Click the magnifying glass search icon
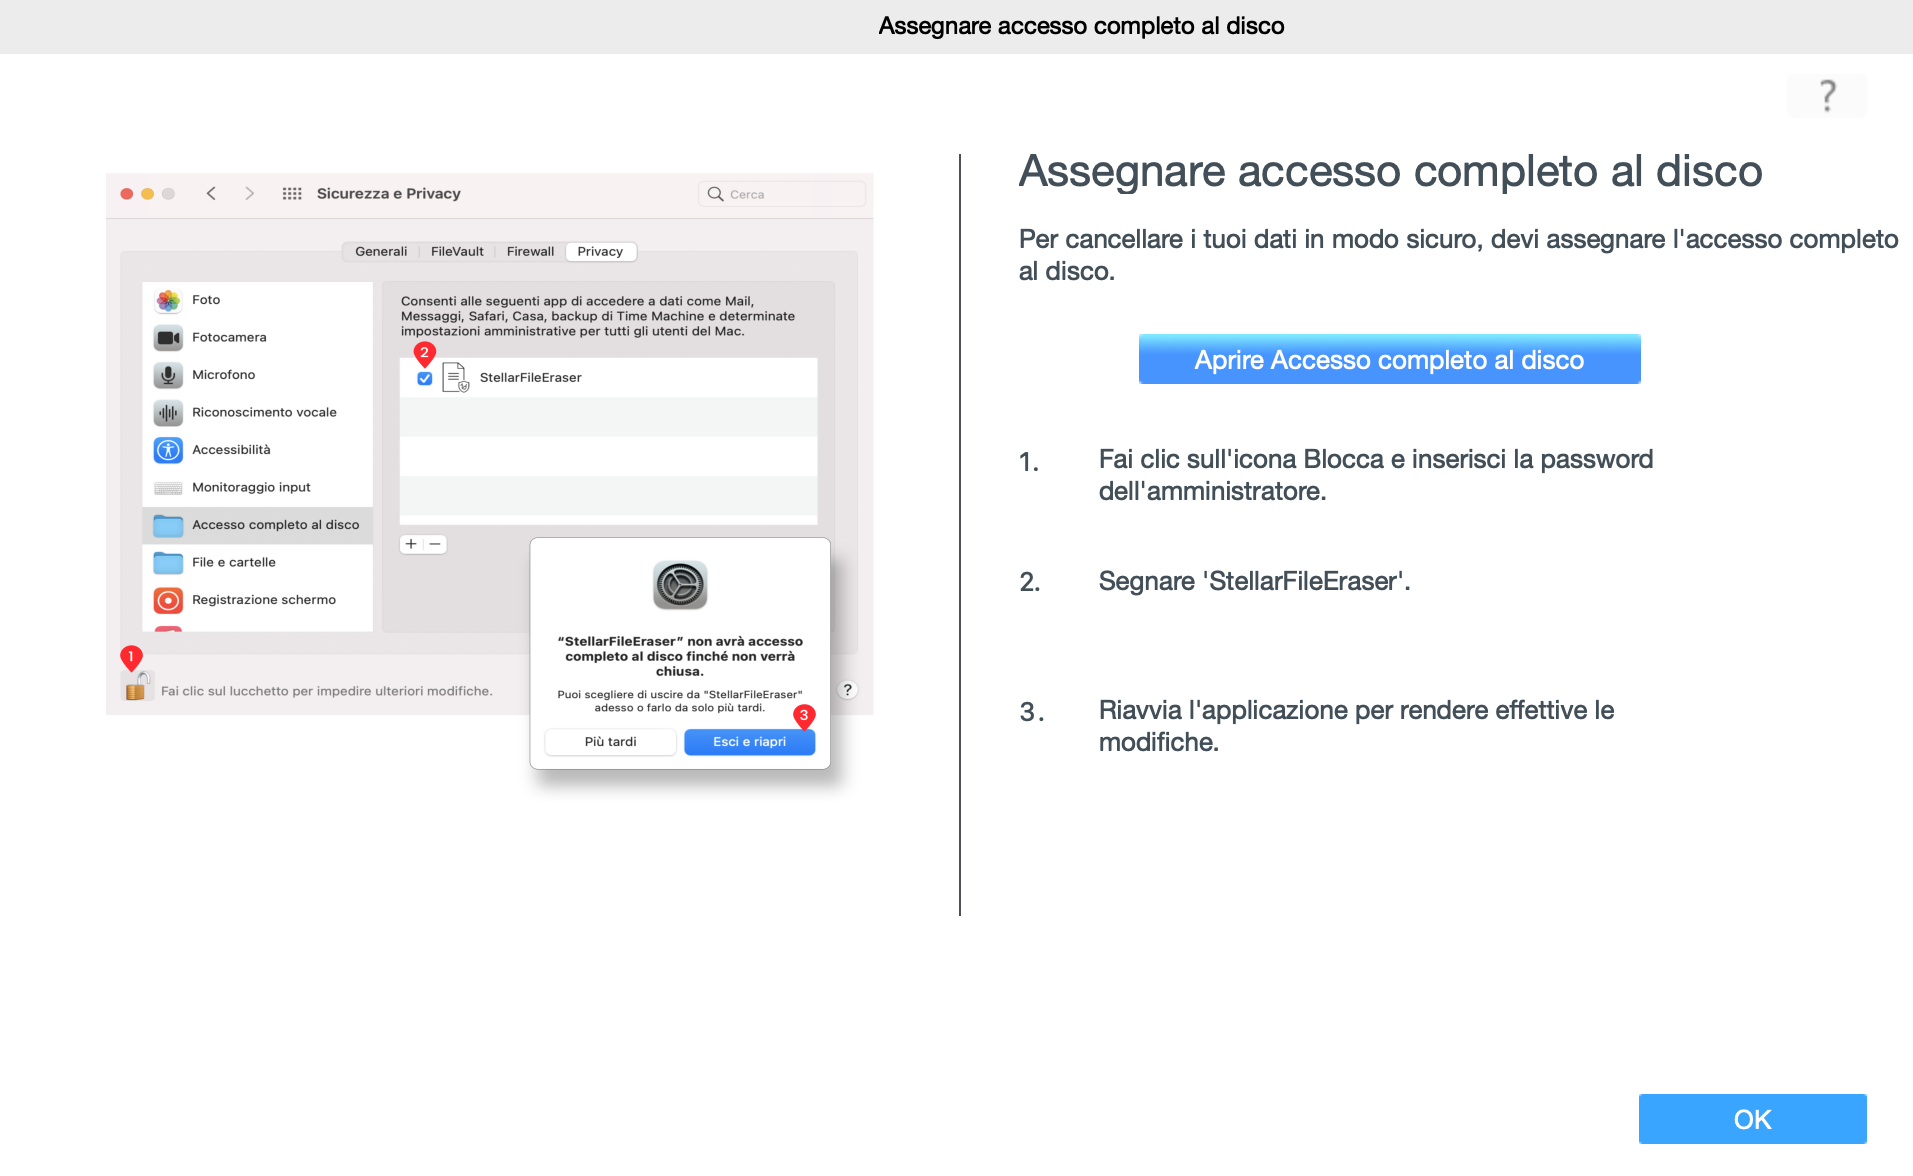The image size is (1913, 1176). coord(716,194)
